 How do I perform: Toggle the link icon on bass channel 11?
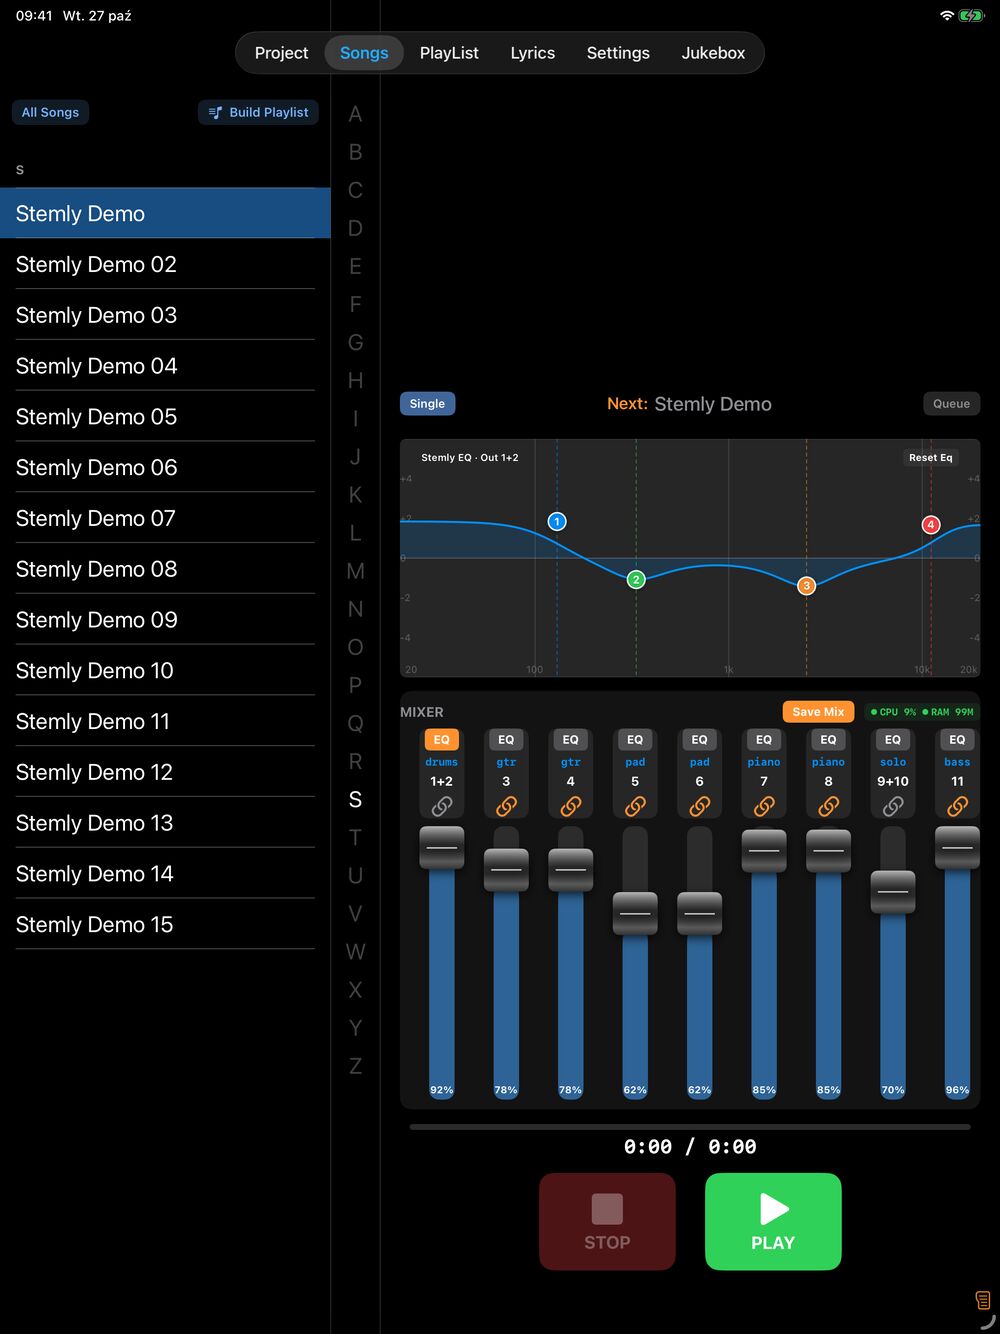[x=957, y=806]
